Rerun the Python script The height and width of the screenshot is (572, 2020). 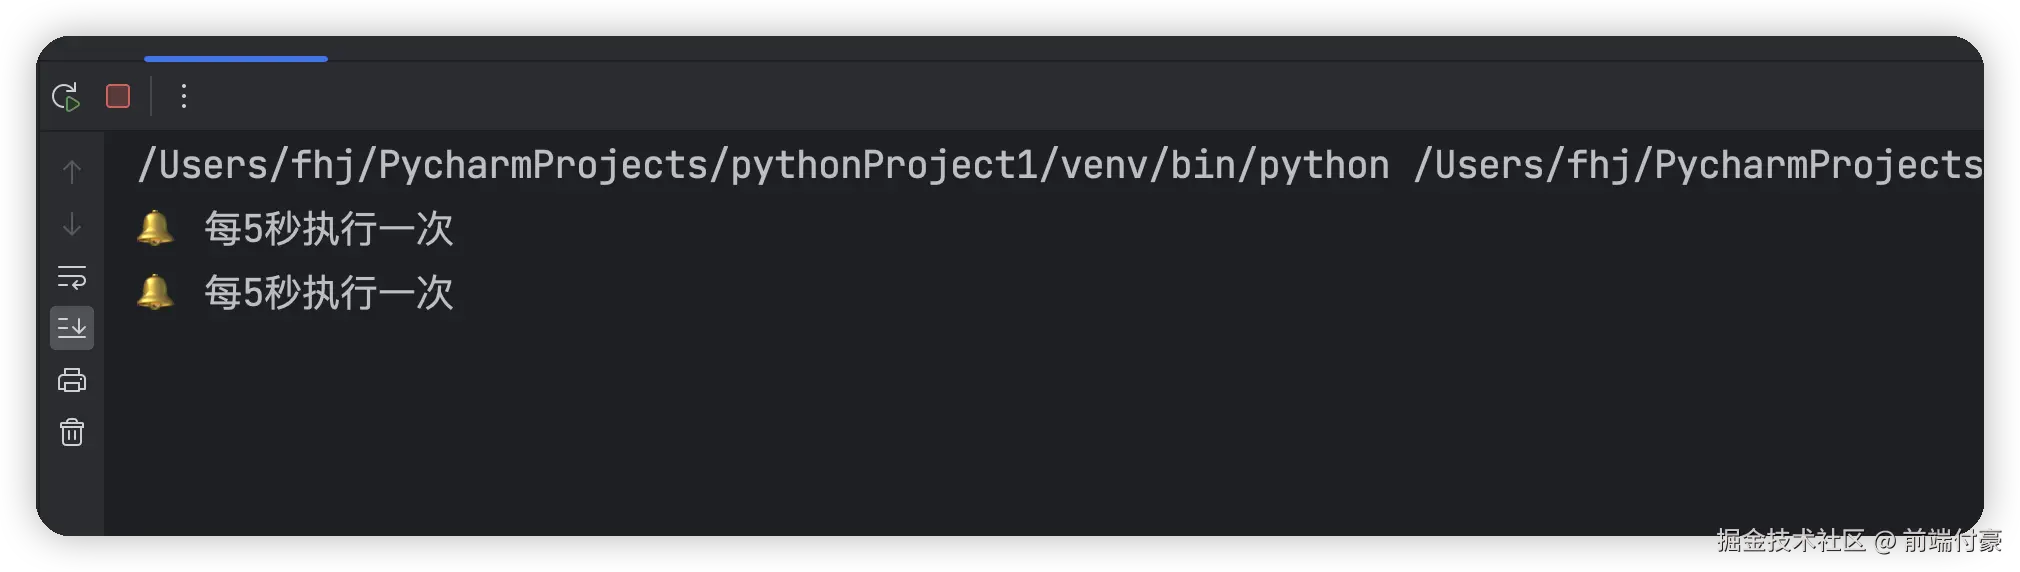coord(66,97)
